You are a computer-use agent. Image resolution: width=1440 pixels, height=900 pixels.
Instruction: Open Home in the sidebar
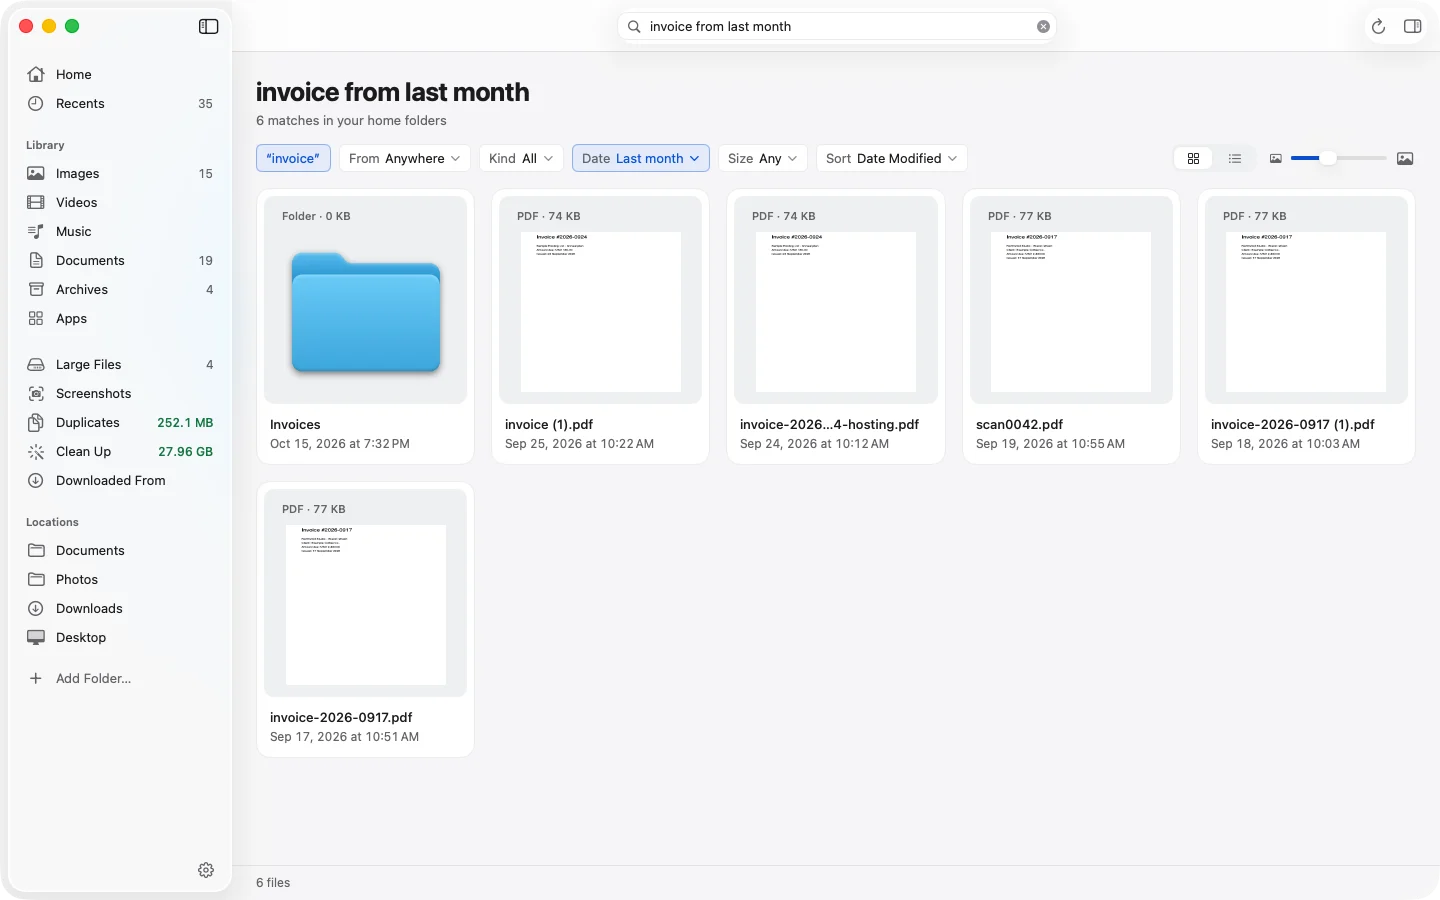[x=120, y=74]
